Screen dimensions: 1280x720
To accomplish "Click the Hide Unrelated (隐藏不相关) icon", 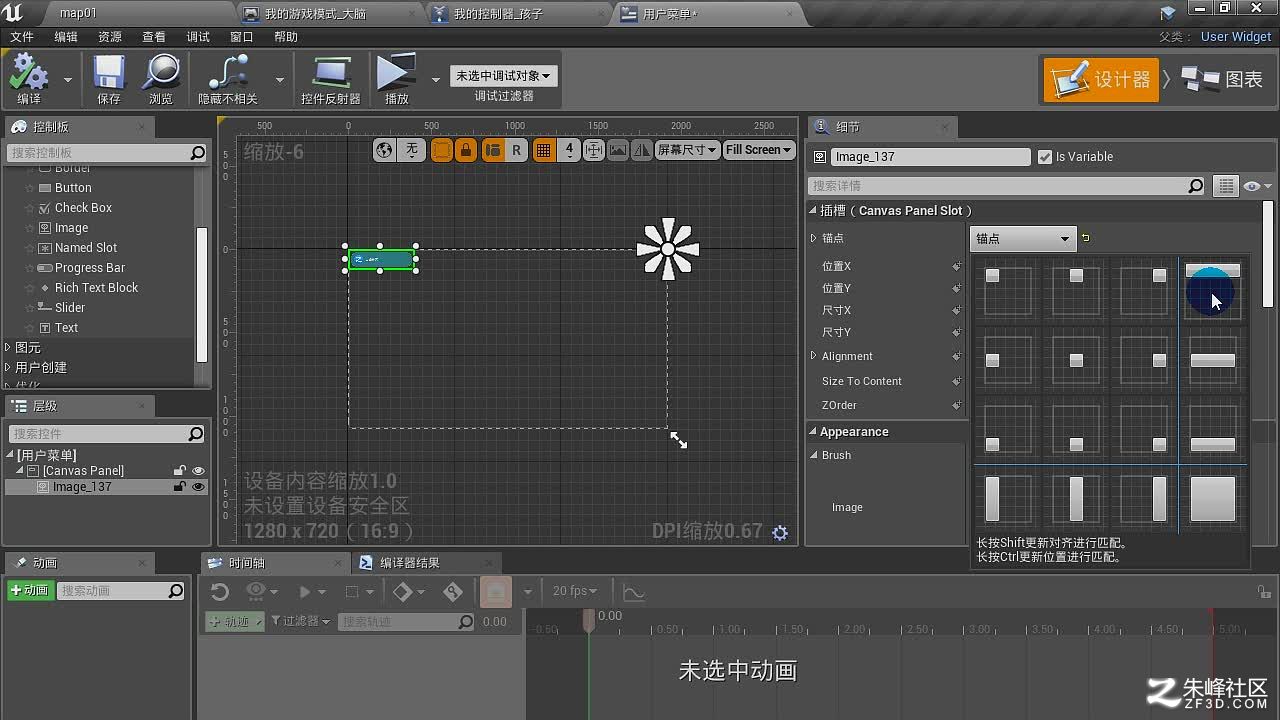I will (228, 74).
